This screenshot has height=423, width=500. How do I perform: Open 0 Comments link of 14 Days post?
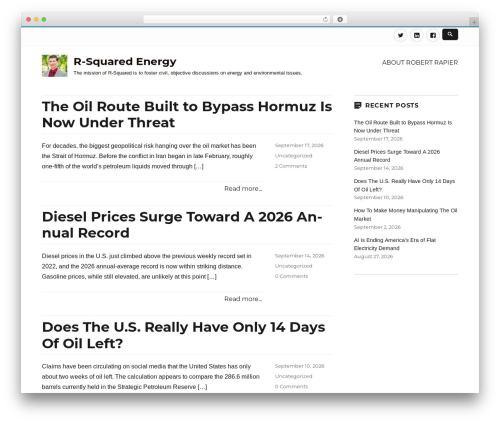(x=291, y=387)
